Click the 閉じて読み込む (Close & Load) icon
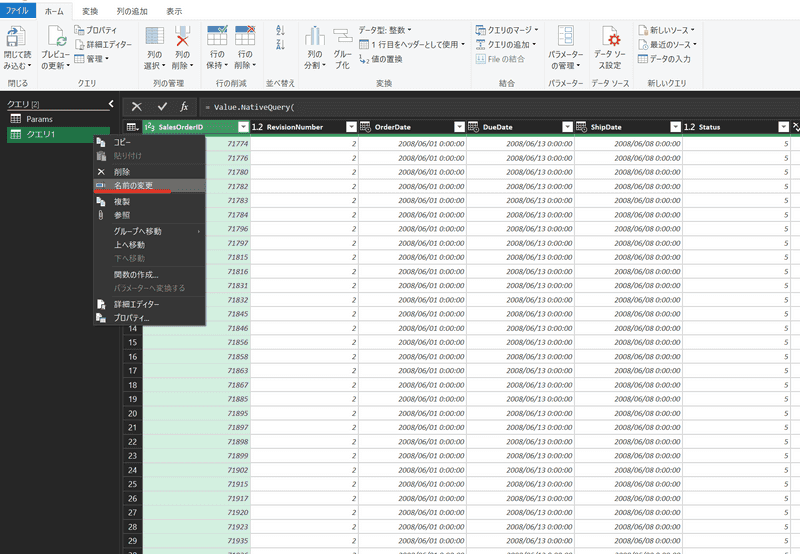800x554 pixels. point(16,38)
